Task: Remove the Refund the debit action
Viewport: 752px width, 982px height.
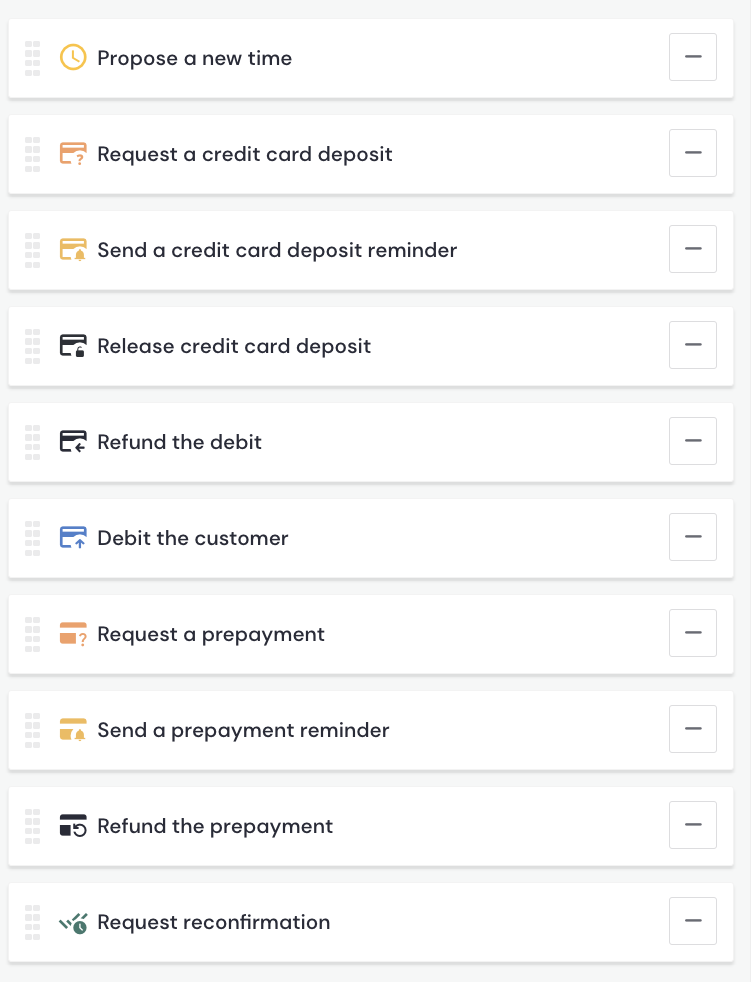Action: (x=692, y=441)
